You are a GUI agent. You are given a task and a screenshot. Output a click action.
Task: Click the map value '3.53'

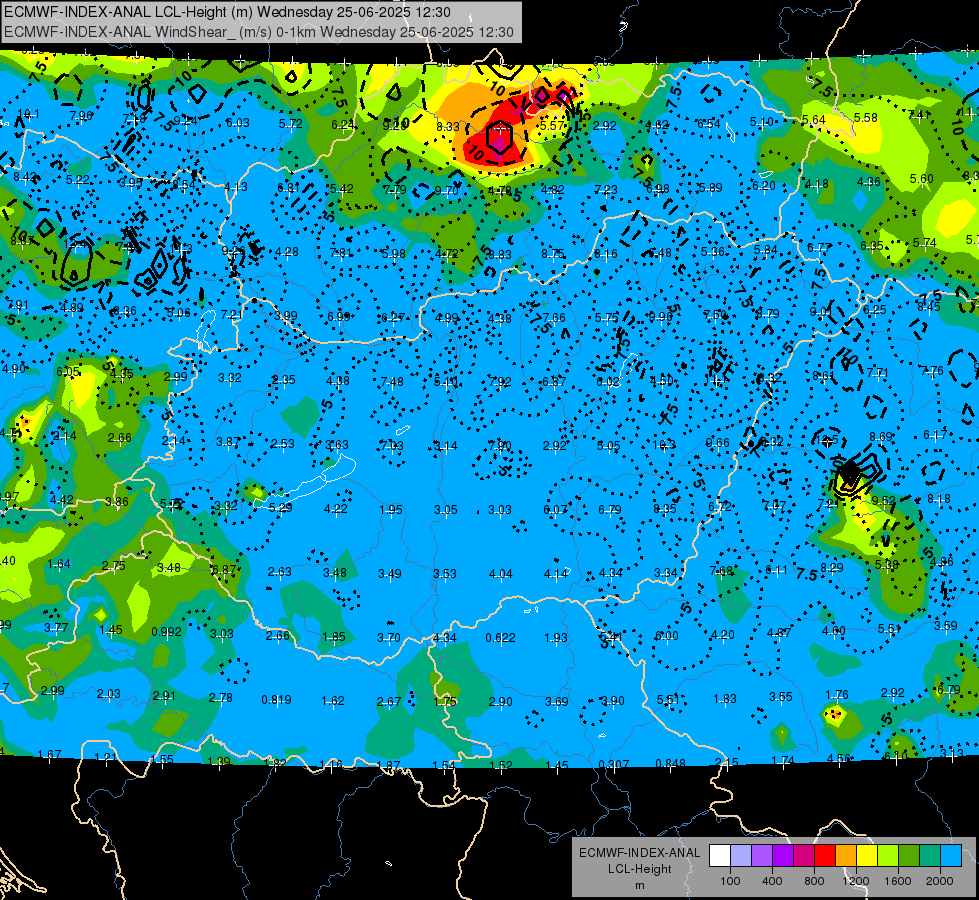tap(445, 573)
